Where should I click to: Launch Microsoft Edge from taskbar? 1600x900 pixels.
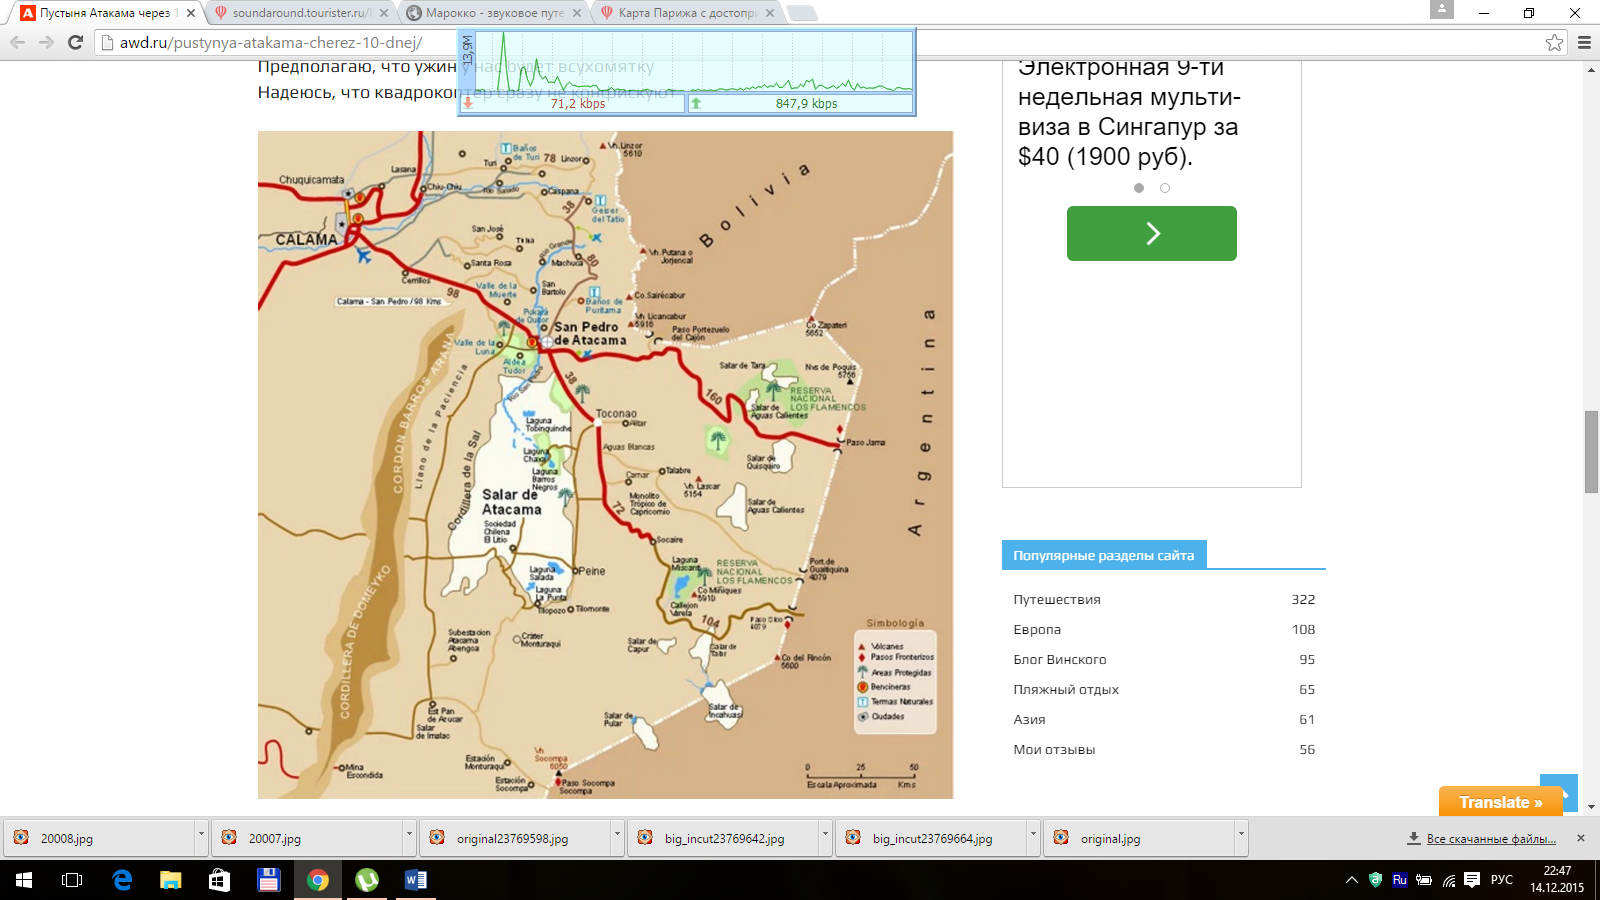click(x=122, y=880)
